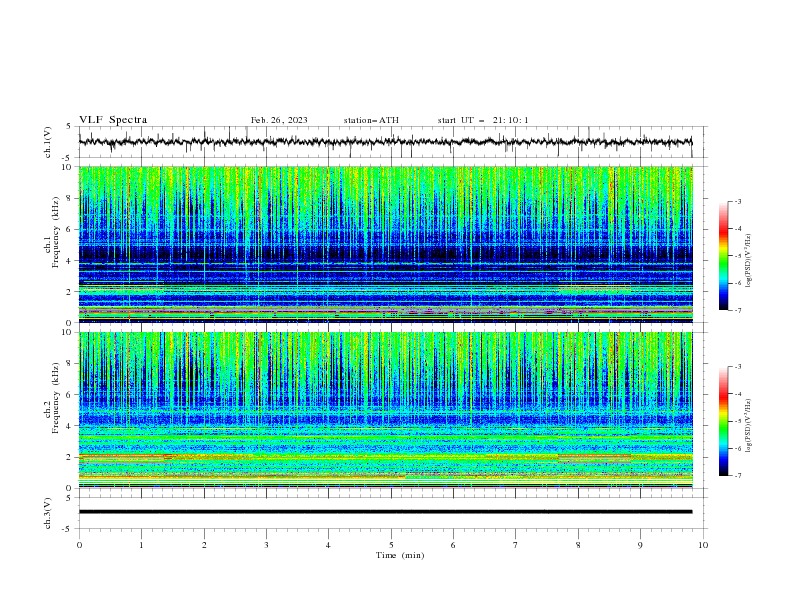Click the ch.3 flat black voltage trace
Viewport: 792px width, 612px height.
click(386, 512)
